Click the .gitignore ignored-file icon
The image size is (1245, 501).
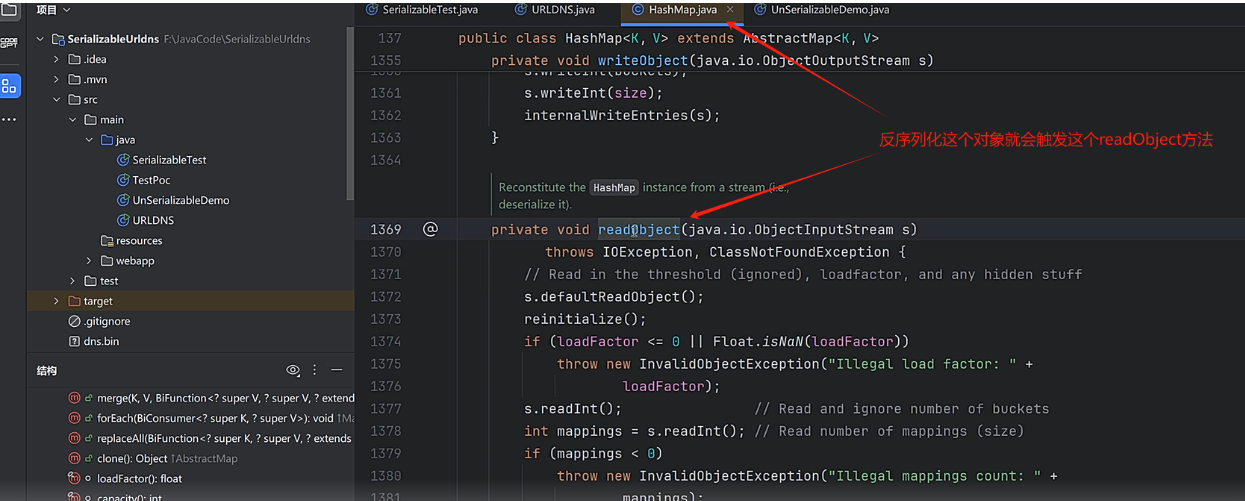(74, 321)
